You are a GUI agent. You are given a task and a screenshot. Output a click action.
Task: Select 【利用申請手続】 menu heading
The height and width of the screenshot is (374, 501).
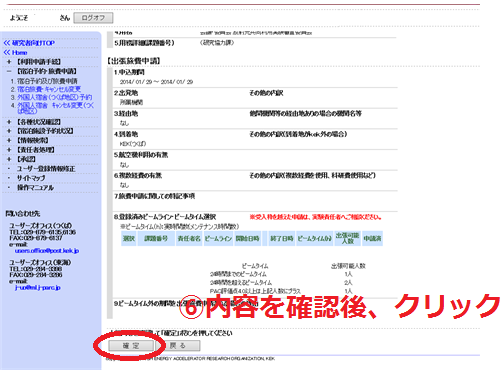tap(39, 62)
